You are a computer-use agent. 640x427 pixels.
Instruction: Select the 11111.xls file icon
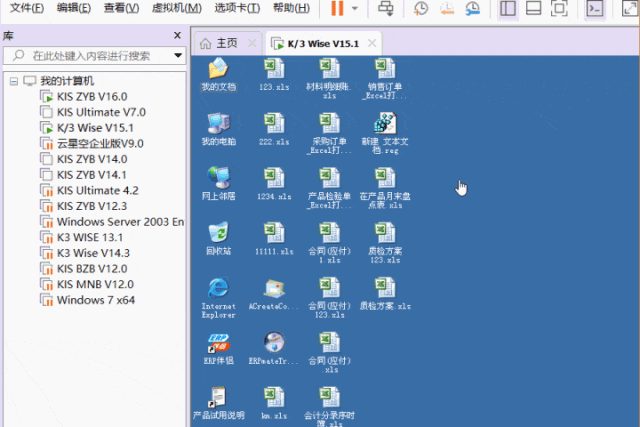274,239
